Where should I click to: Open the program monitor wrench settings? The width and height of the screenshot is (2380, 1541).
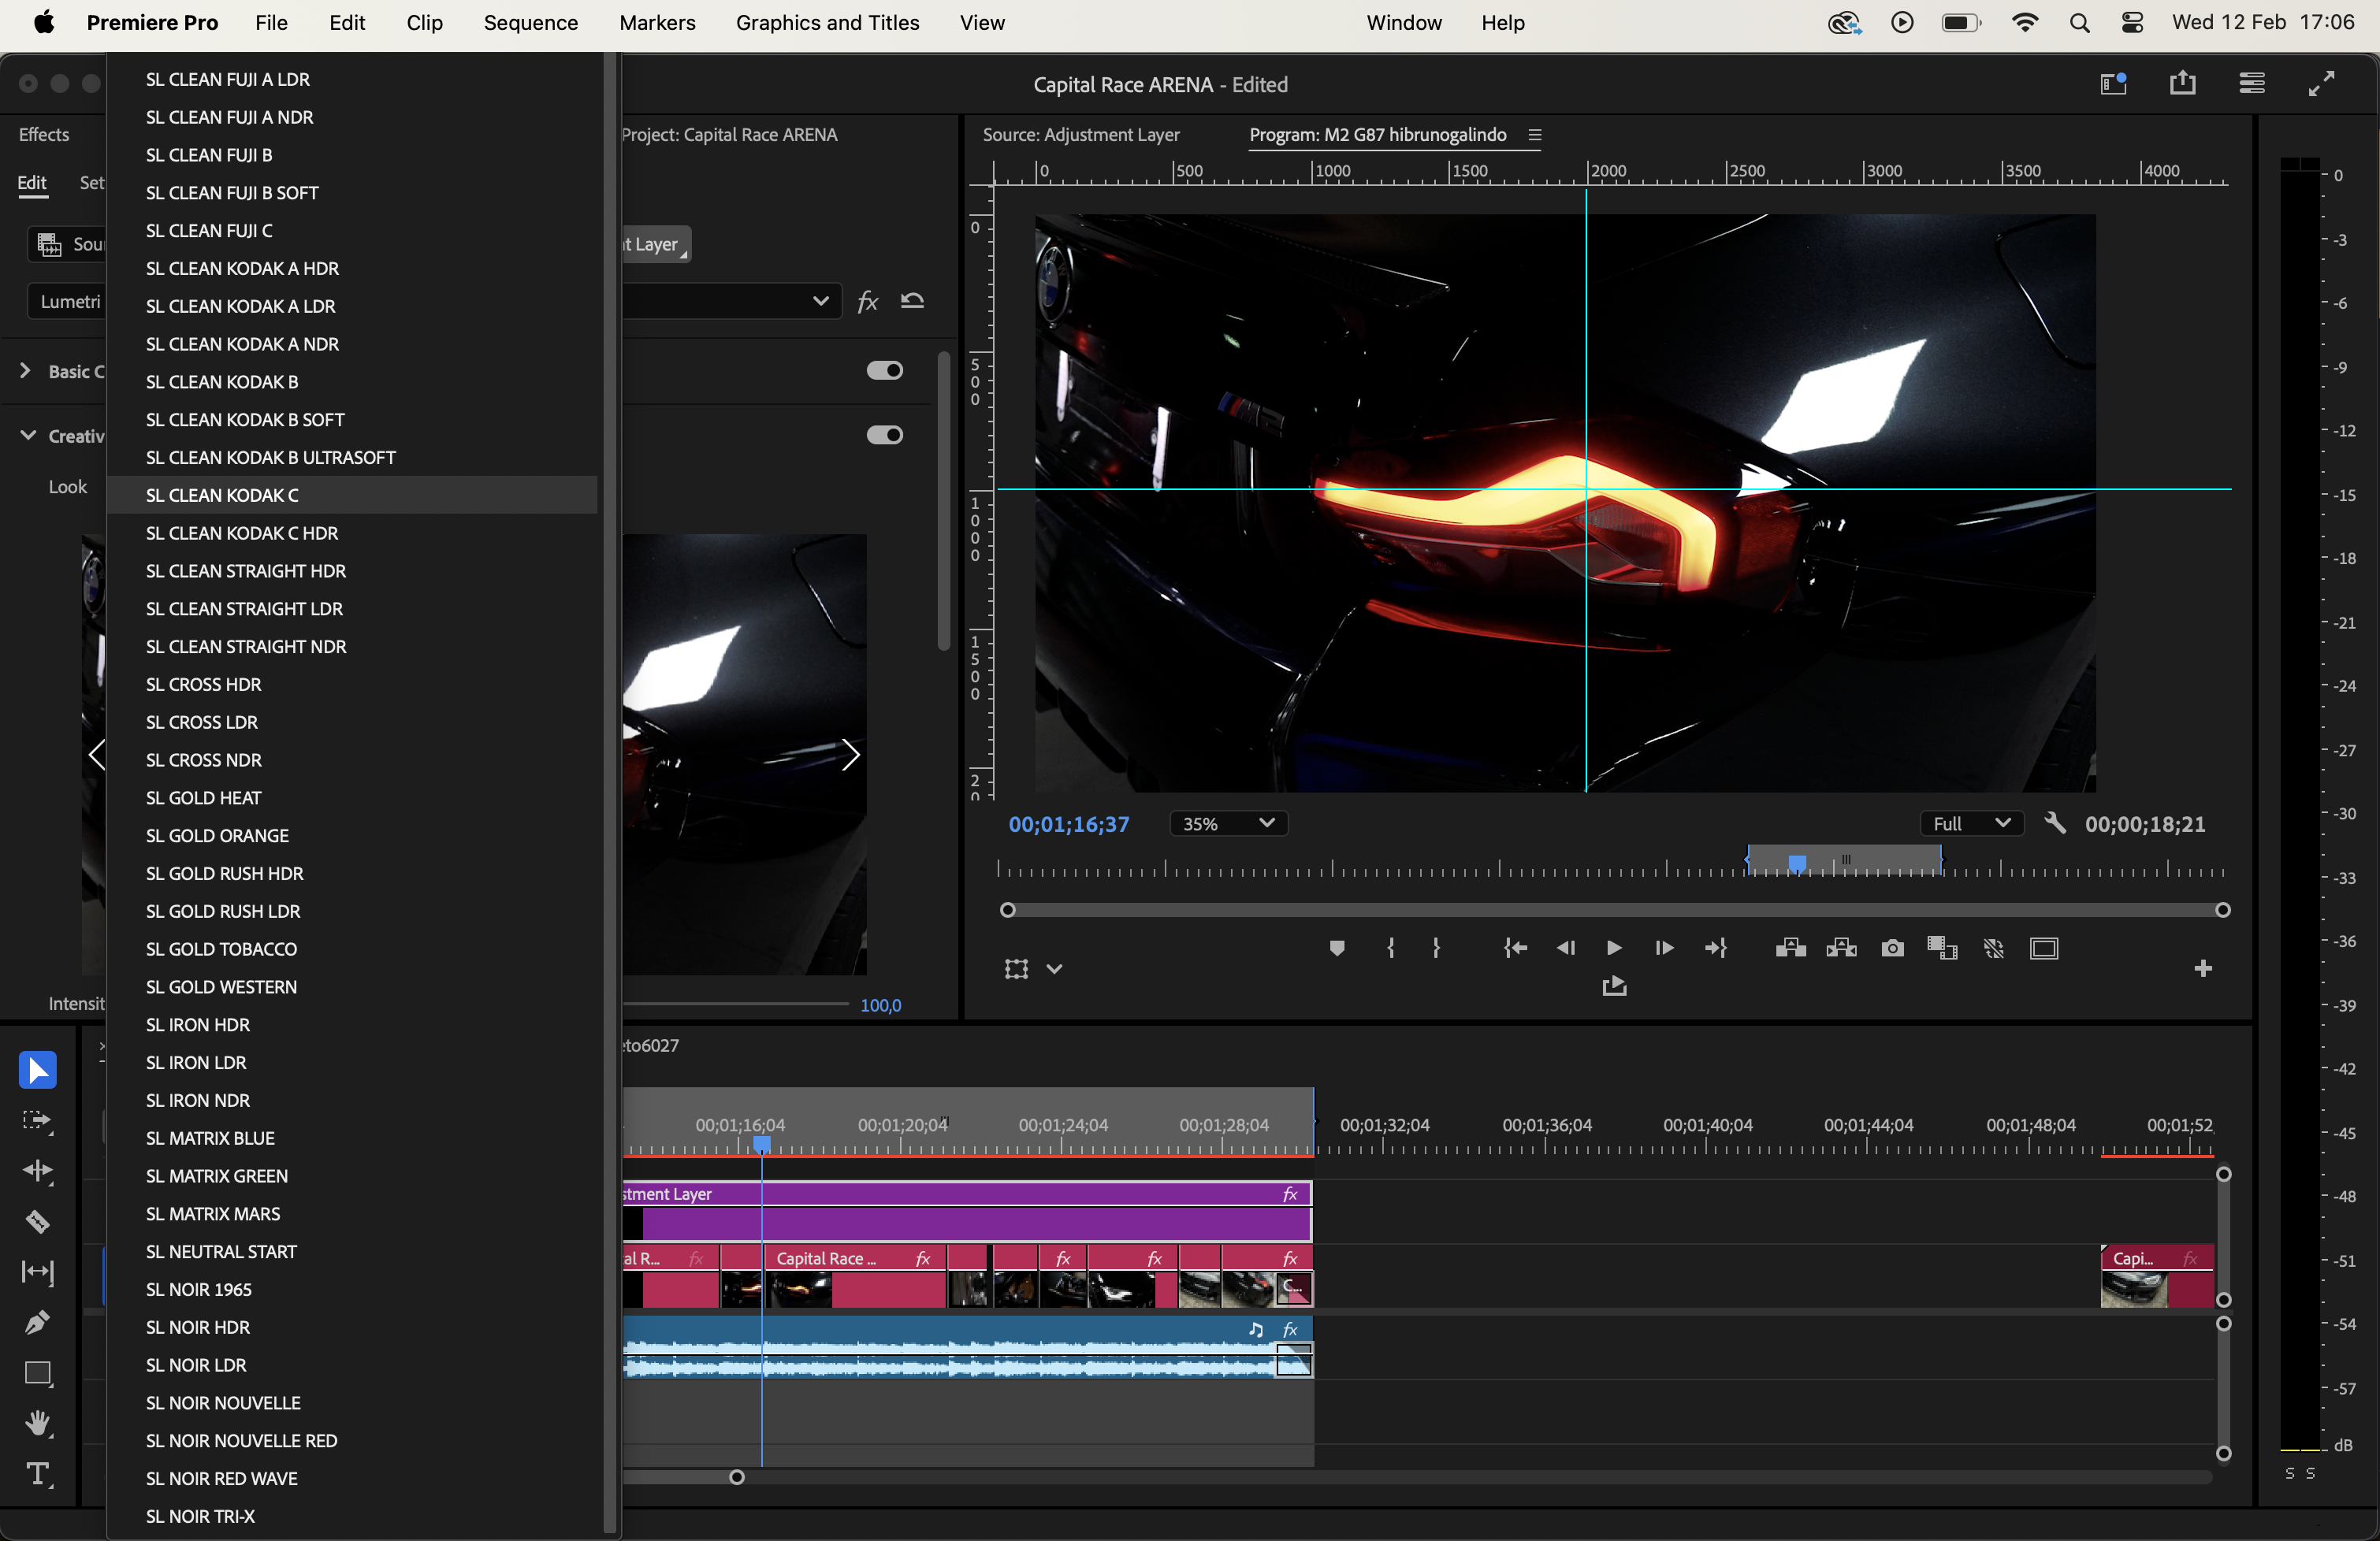coord(2054,823)
